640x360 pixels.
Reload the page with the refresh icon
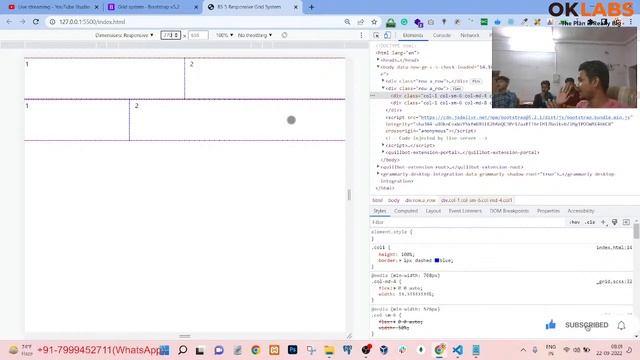[x=36, y=22]
